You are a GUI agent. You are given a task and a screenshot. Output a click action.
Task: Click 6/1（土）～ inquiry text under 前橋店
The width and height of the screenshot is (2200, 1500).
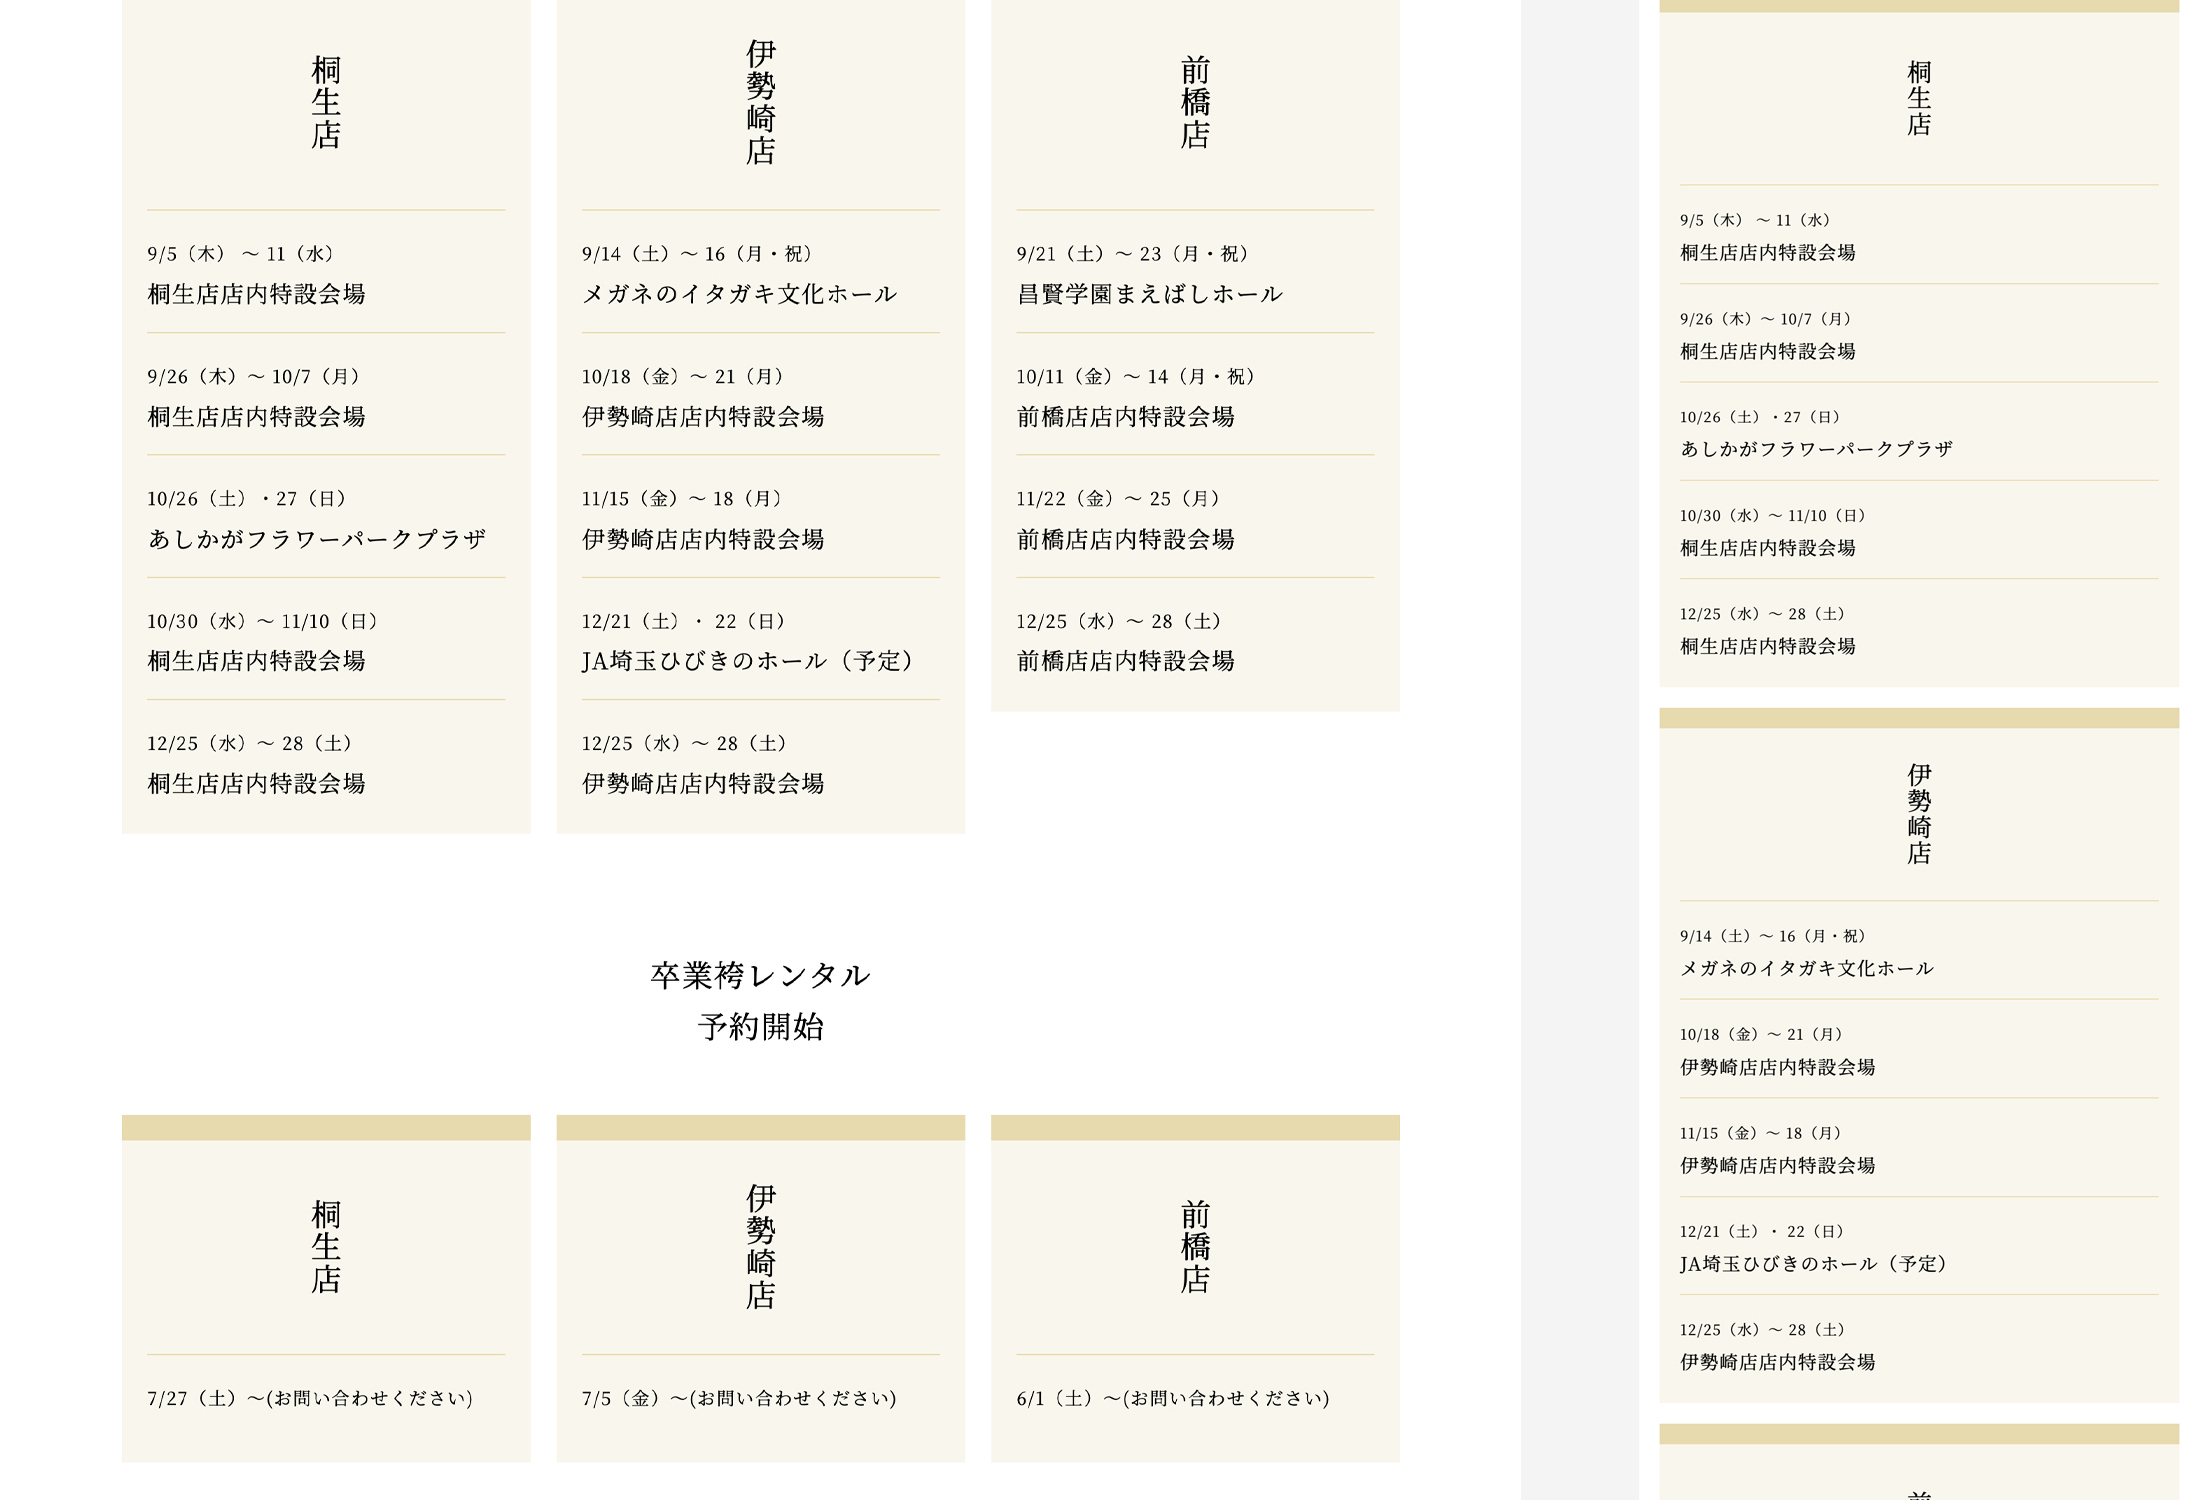pos(1173,1398)
